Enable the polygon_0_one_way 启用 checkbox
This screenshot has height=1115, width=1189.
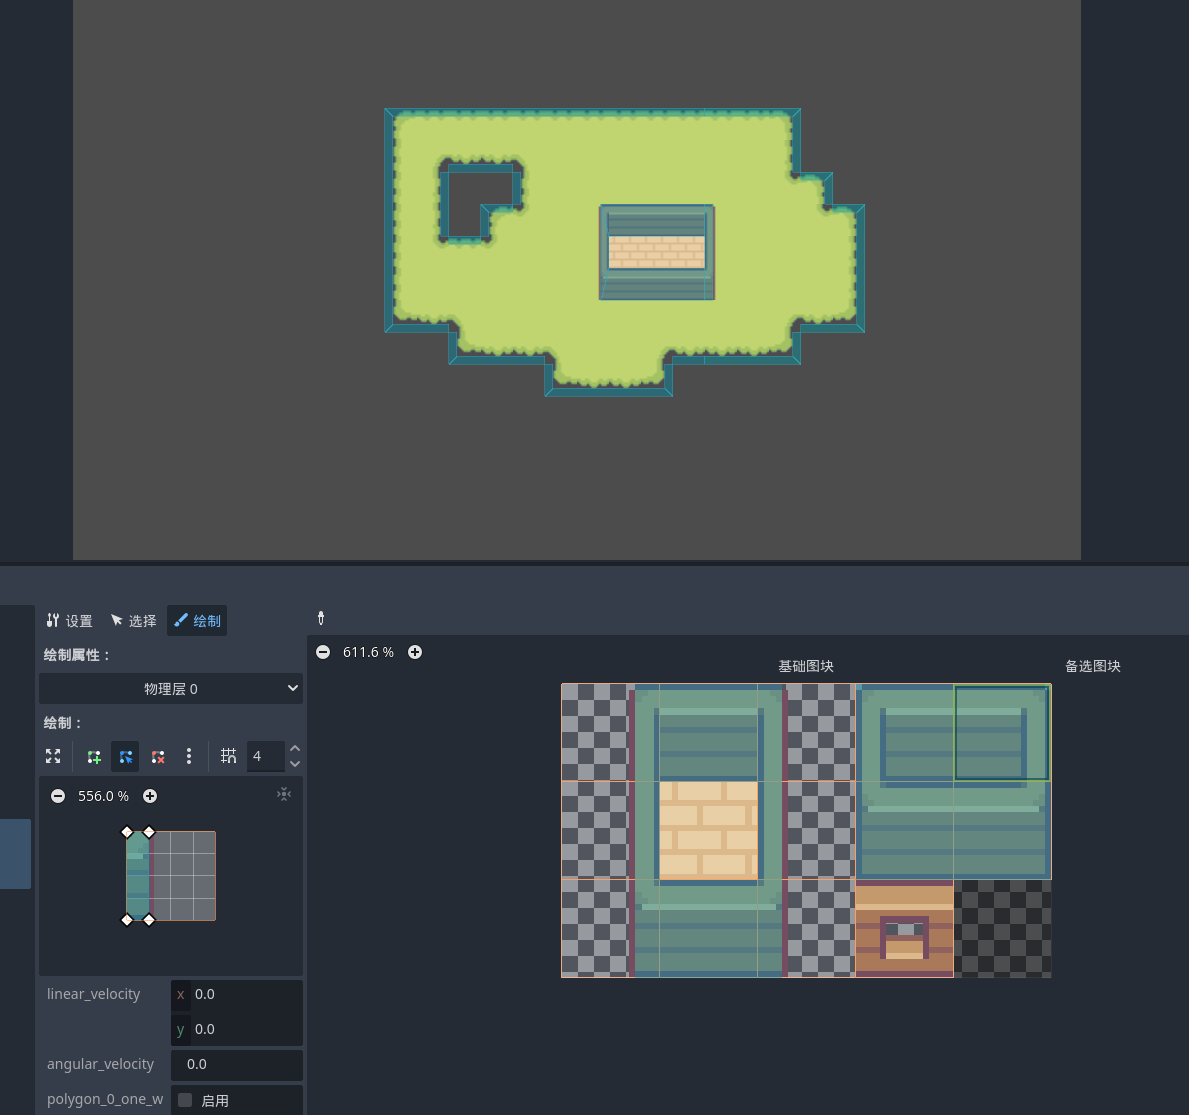[x=185, y=1100]
